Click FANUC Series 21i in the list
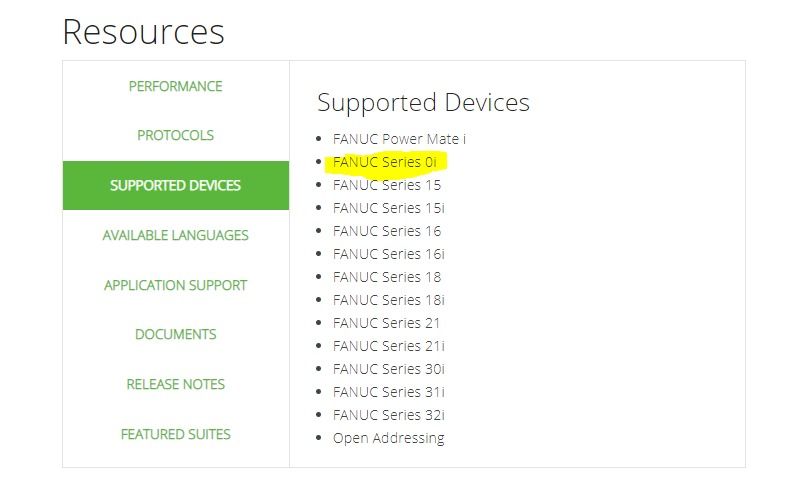The height and width of the screenshot is (493, 787). pos(388,346)
